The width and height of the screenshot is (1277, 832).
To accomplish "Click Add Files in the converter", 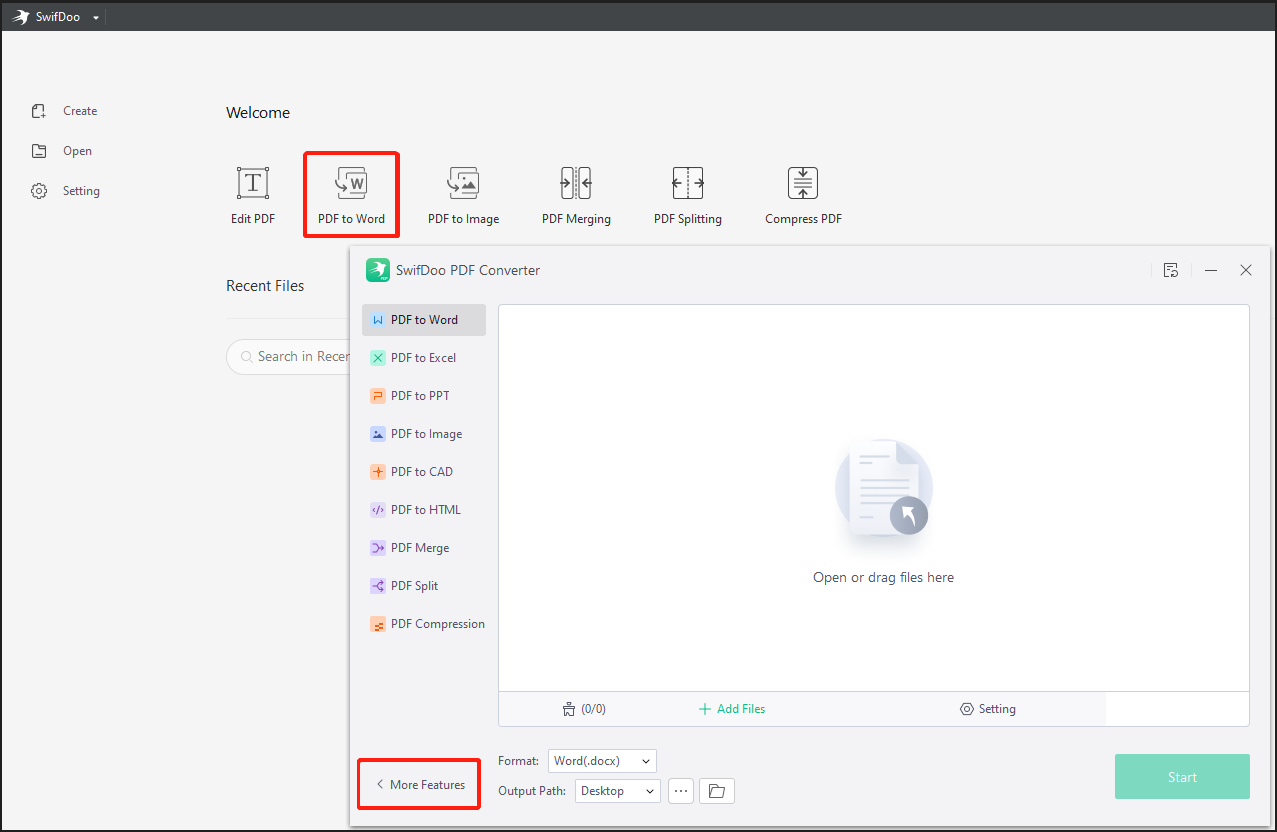I will [732, 709].
